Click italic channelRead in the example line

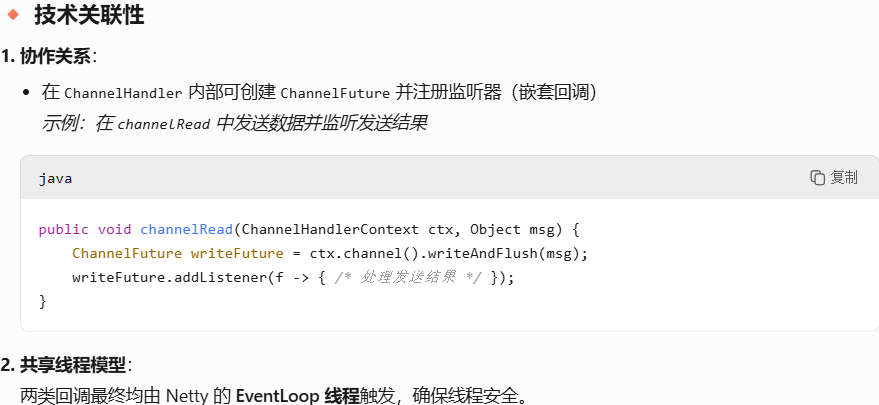pyautogui.click(x=164, y=124)
